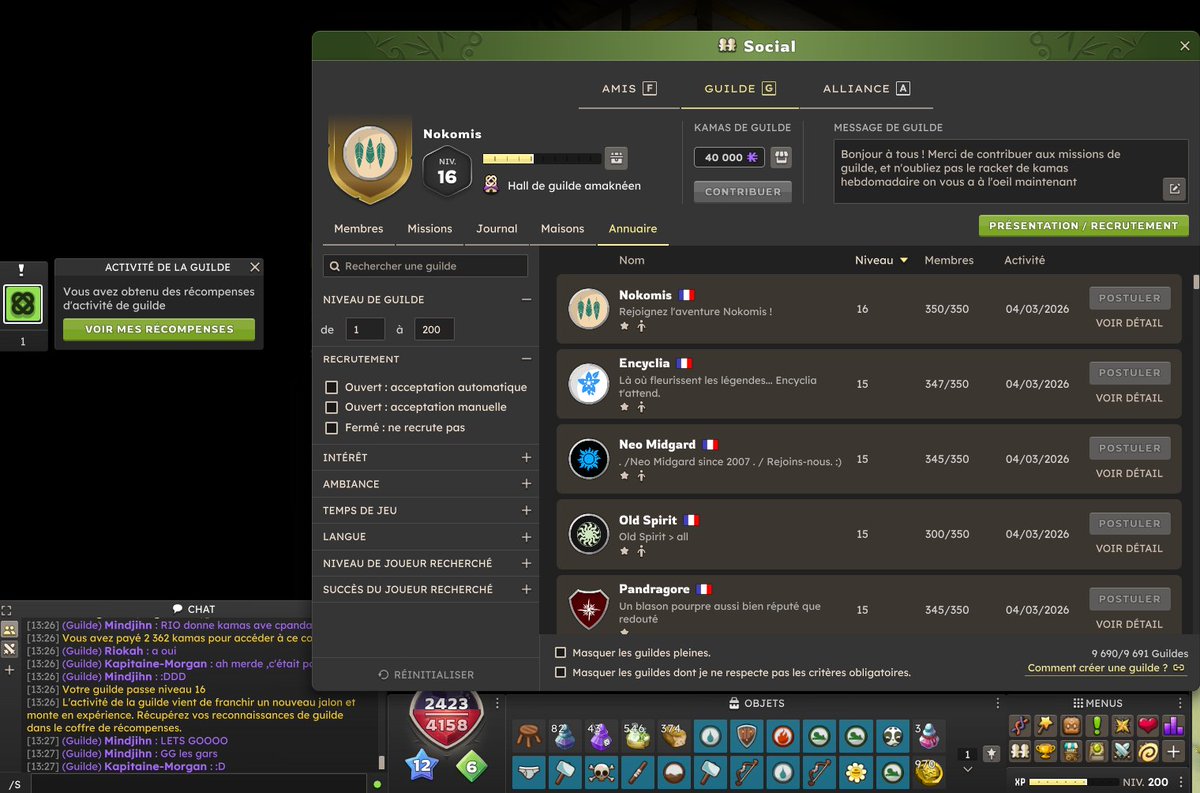Select the white underwear item slot

coord(530,773)
